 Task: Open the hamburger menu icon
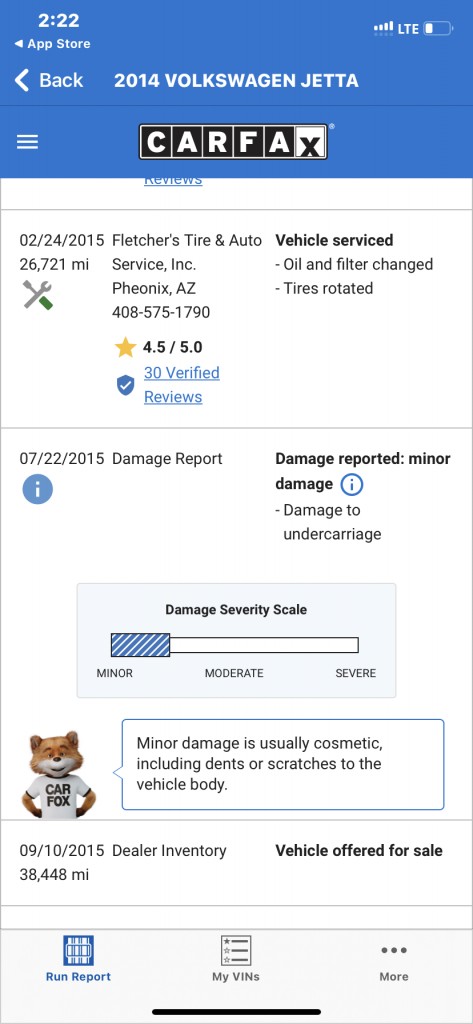point(27,142)
